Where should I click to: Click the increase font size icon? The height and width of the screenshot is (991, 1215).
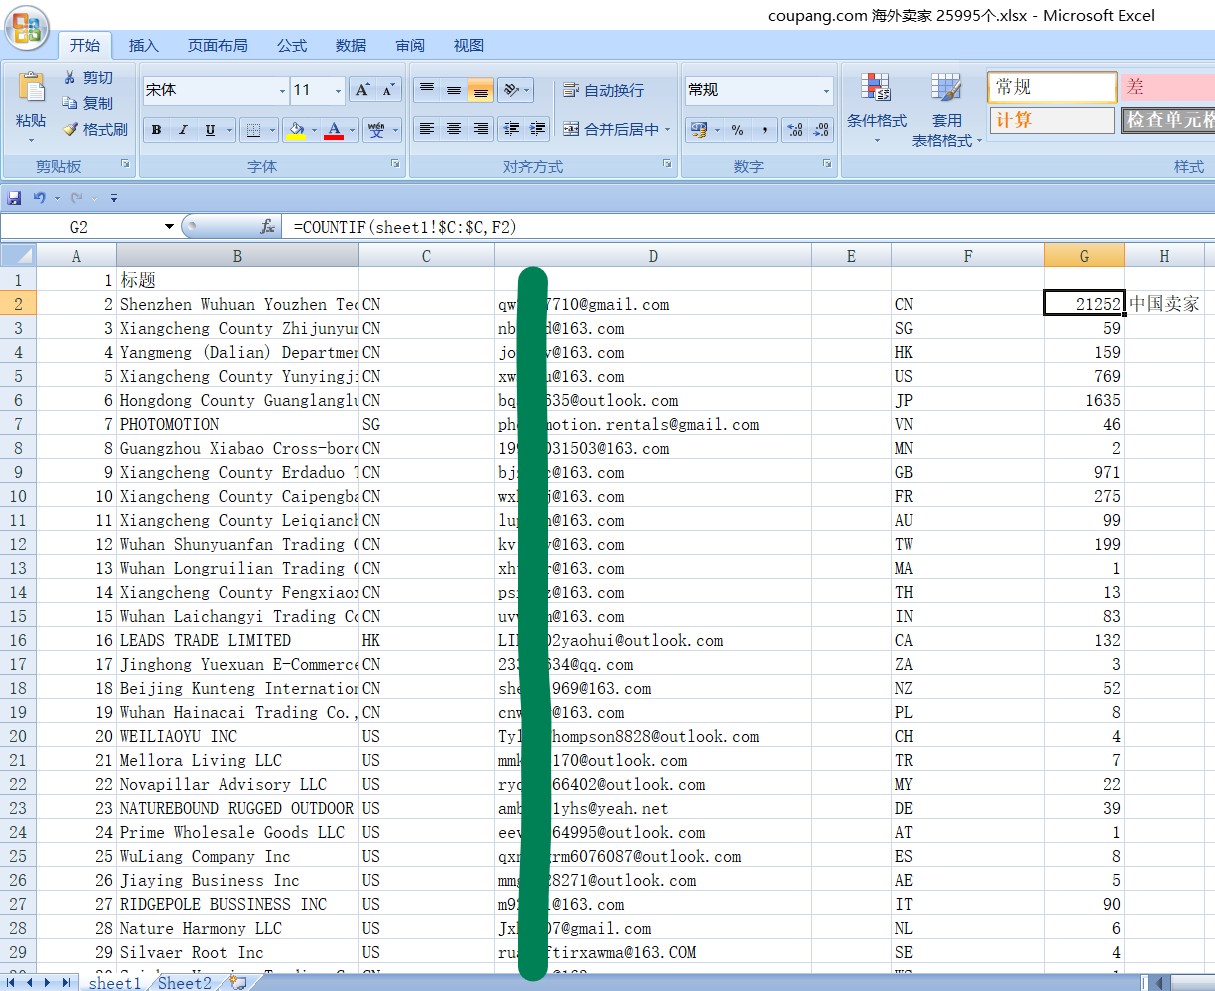tap(363, 90)
